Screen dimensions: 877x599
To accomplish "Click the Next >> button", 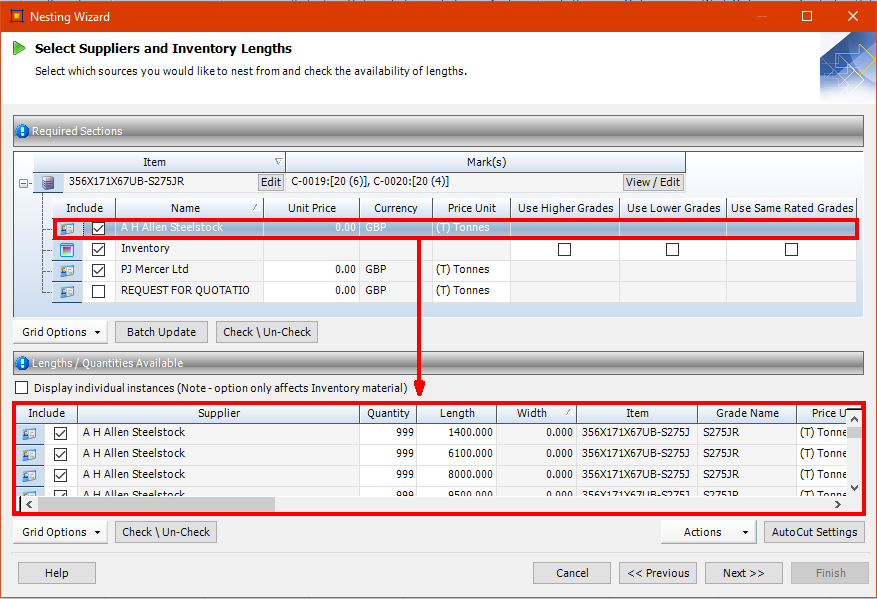I will pos(743,573).
